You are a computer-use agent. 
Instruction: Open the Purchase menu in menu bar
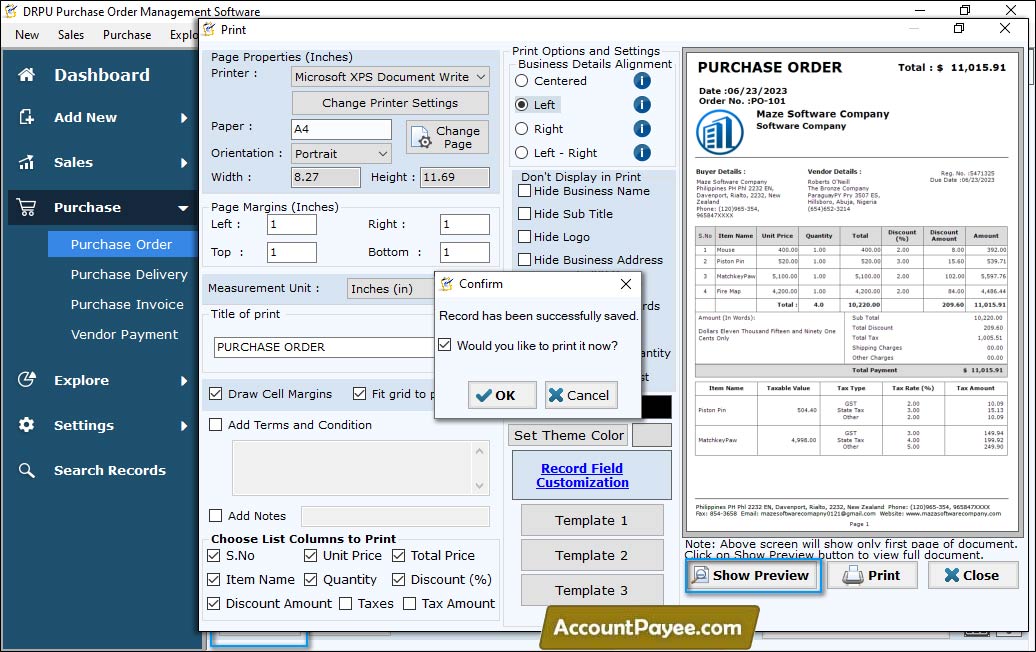pyautogui.click(x=127, y=35)
